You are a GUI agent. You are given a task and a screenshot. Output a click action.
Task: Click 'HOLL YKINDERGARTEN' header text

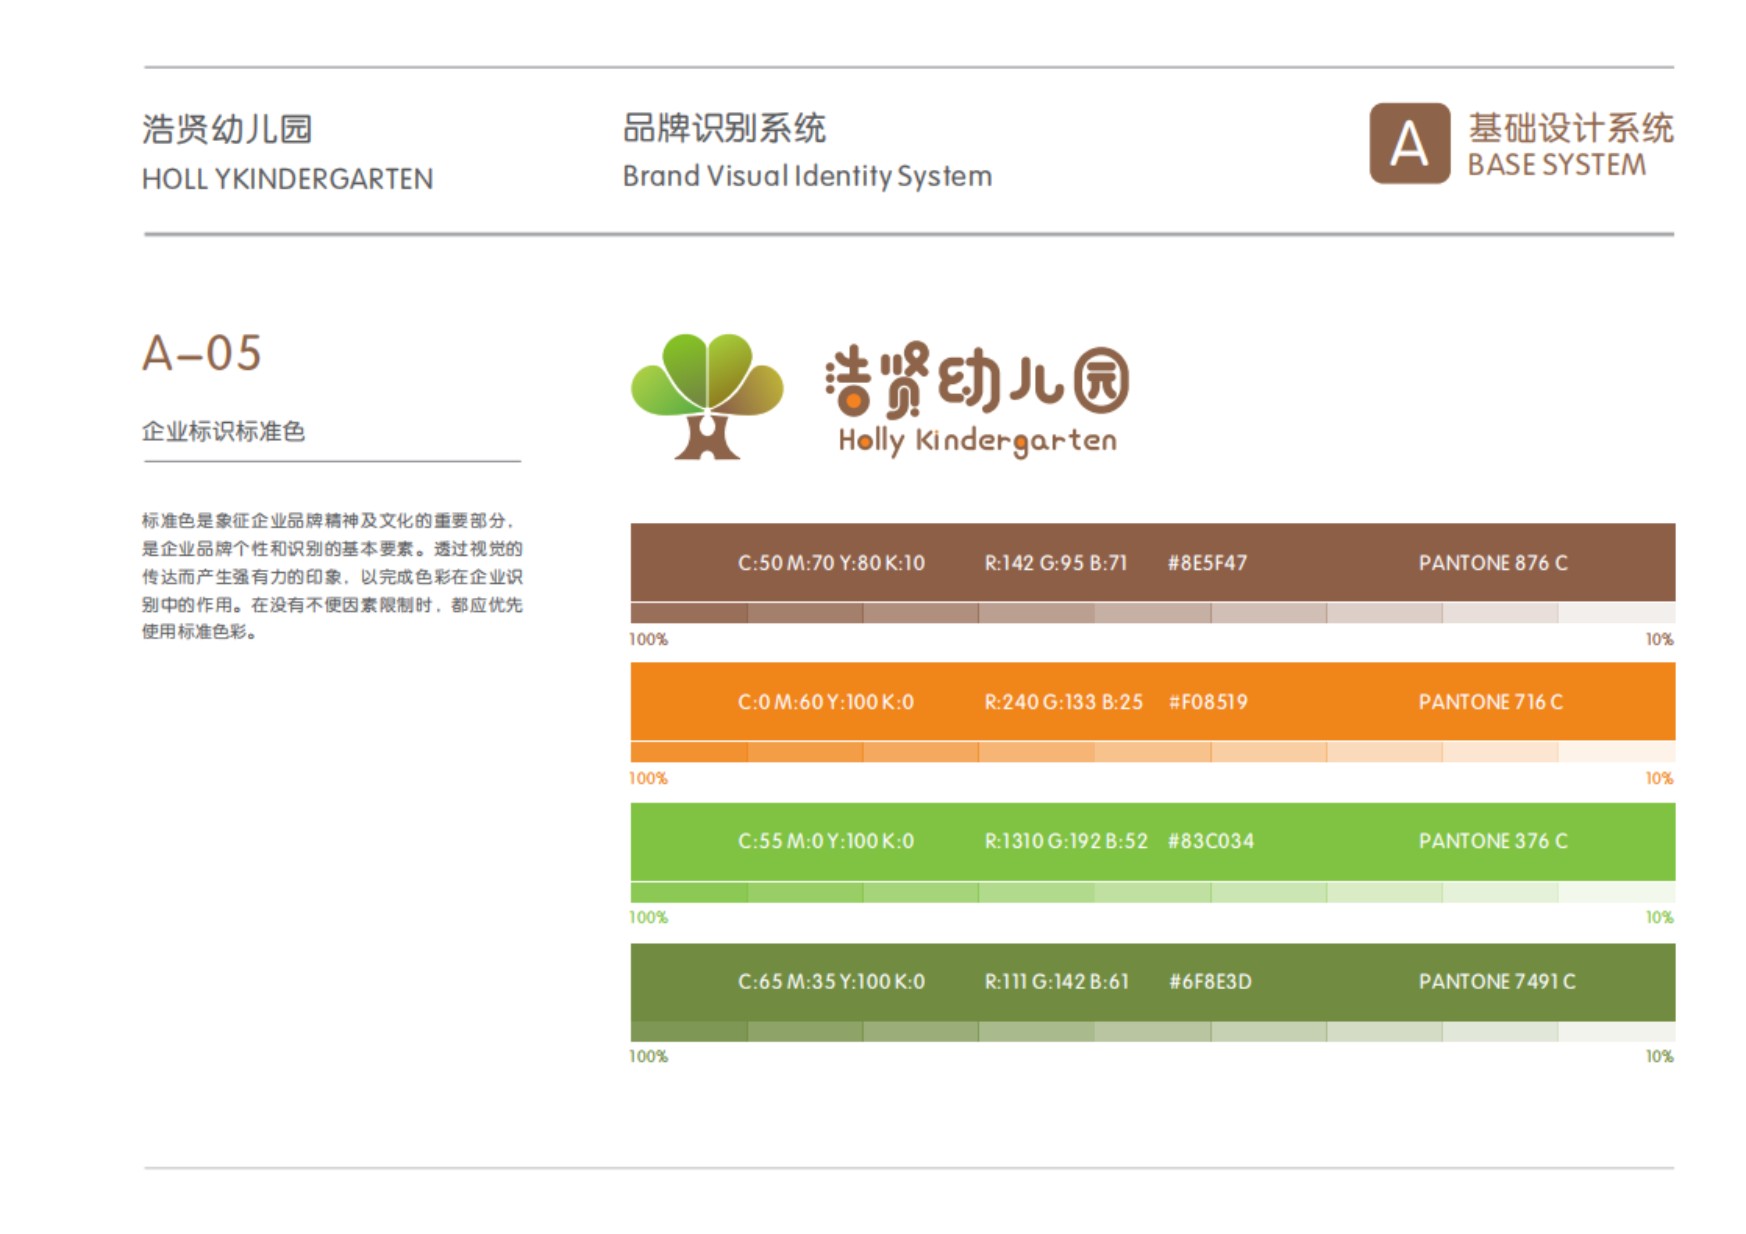pos(288,179)
